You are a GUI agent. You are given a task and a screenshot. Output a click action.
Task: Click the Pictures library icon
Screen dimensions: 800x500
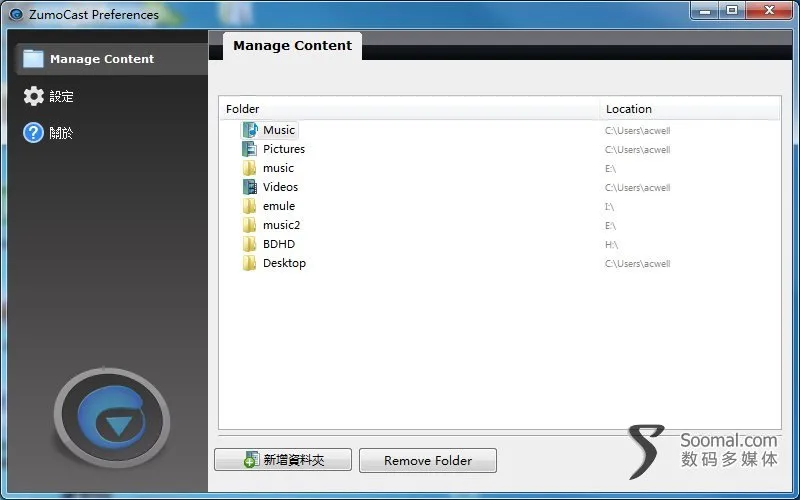point(249,149)
